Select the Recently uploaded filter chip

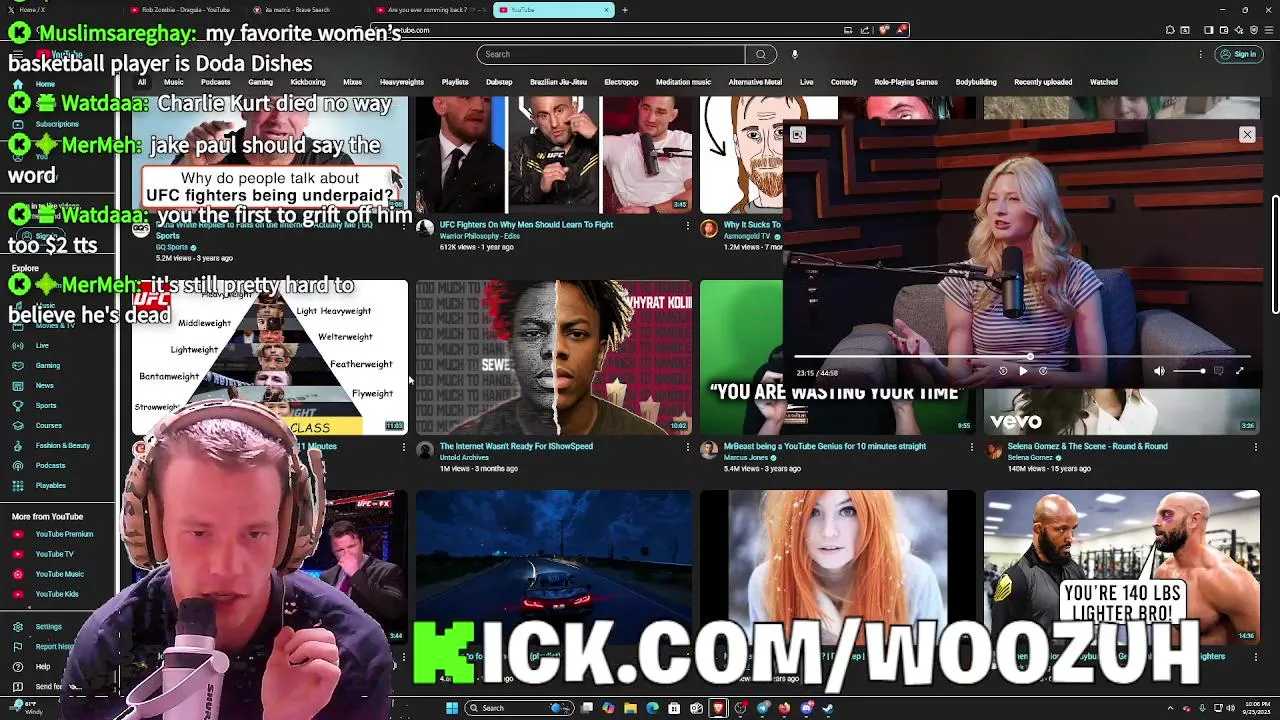(1043, 82)
